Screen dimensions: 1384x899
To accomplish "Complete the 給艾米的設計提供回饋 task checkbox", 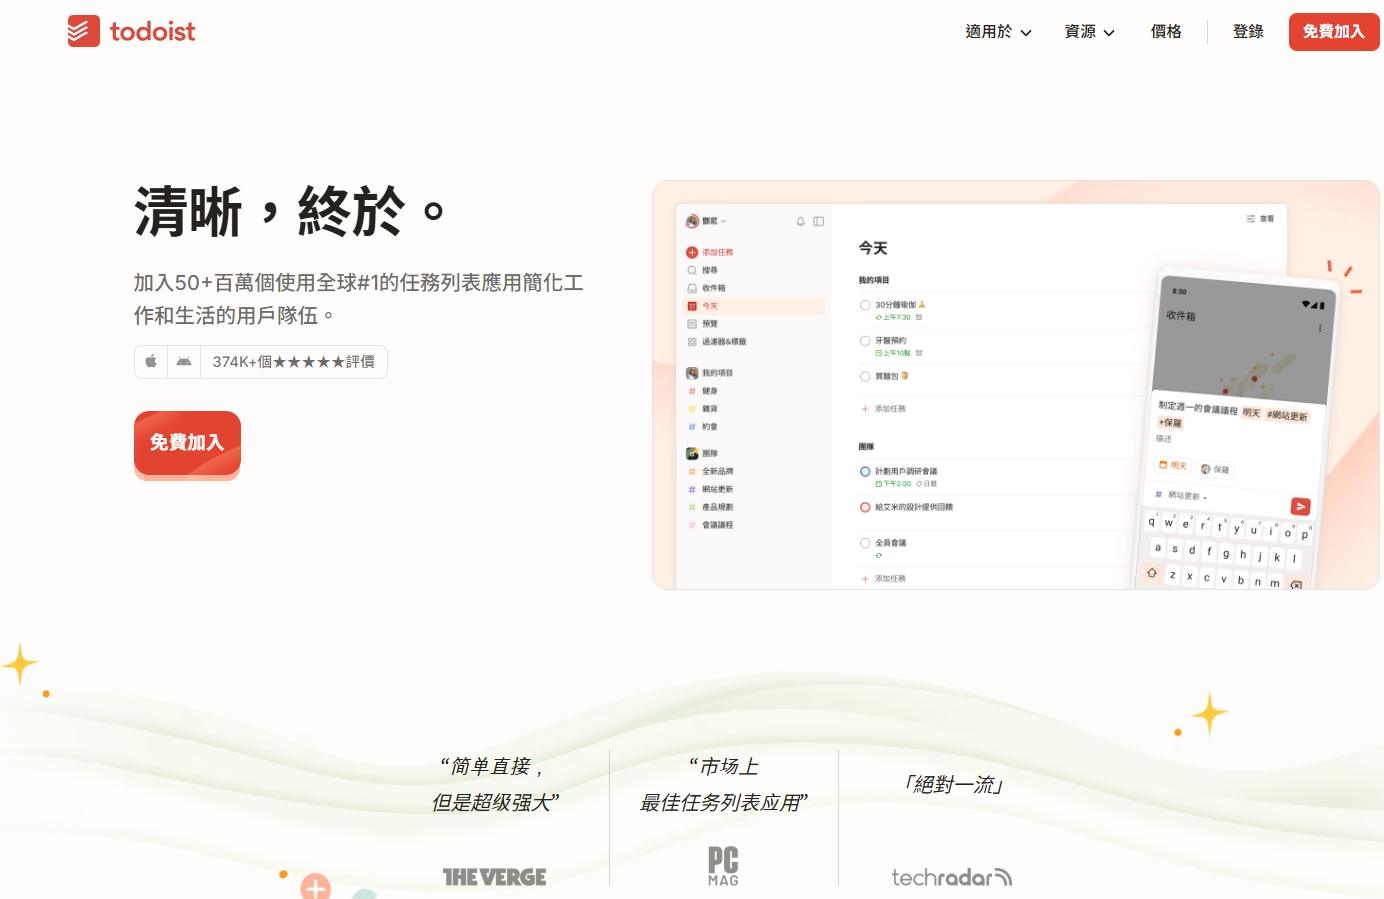I will [865, 507].
